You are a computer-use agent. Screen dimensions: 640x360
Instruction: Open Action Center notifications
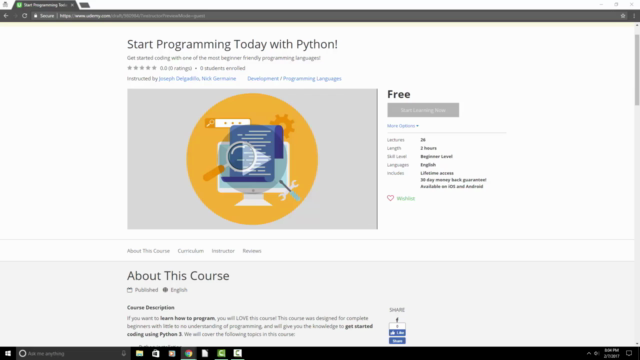coord(629,353)
